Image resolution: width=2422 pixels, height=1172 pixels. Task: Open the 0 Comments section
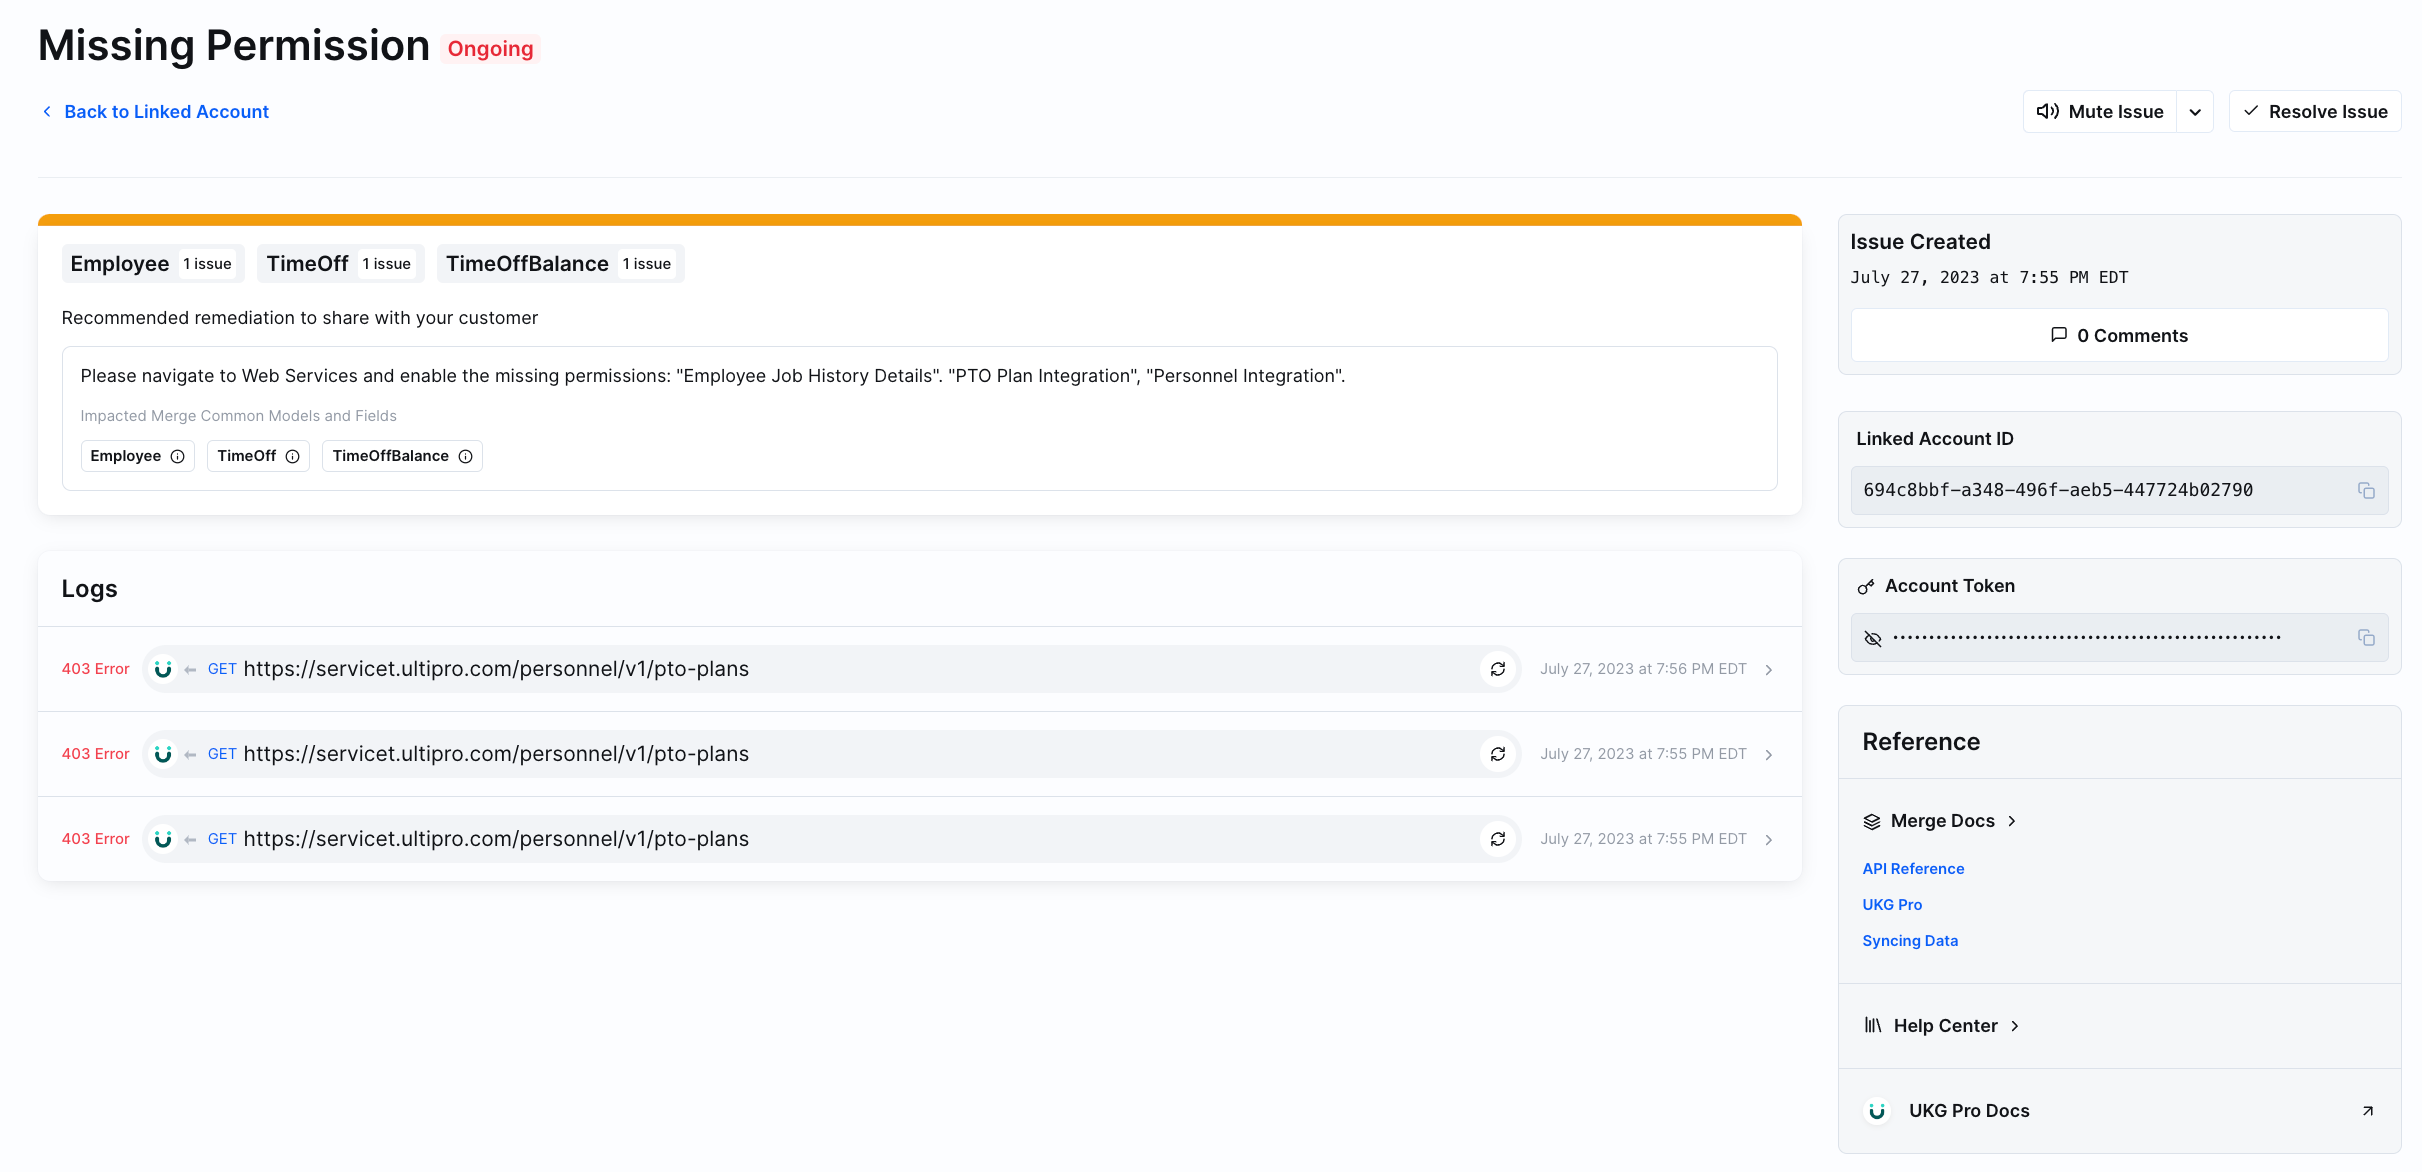[x=2119, y=336]
